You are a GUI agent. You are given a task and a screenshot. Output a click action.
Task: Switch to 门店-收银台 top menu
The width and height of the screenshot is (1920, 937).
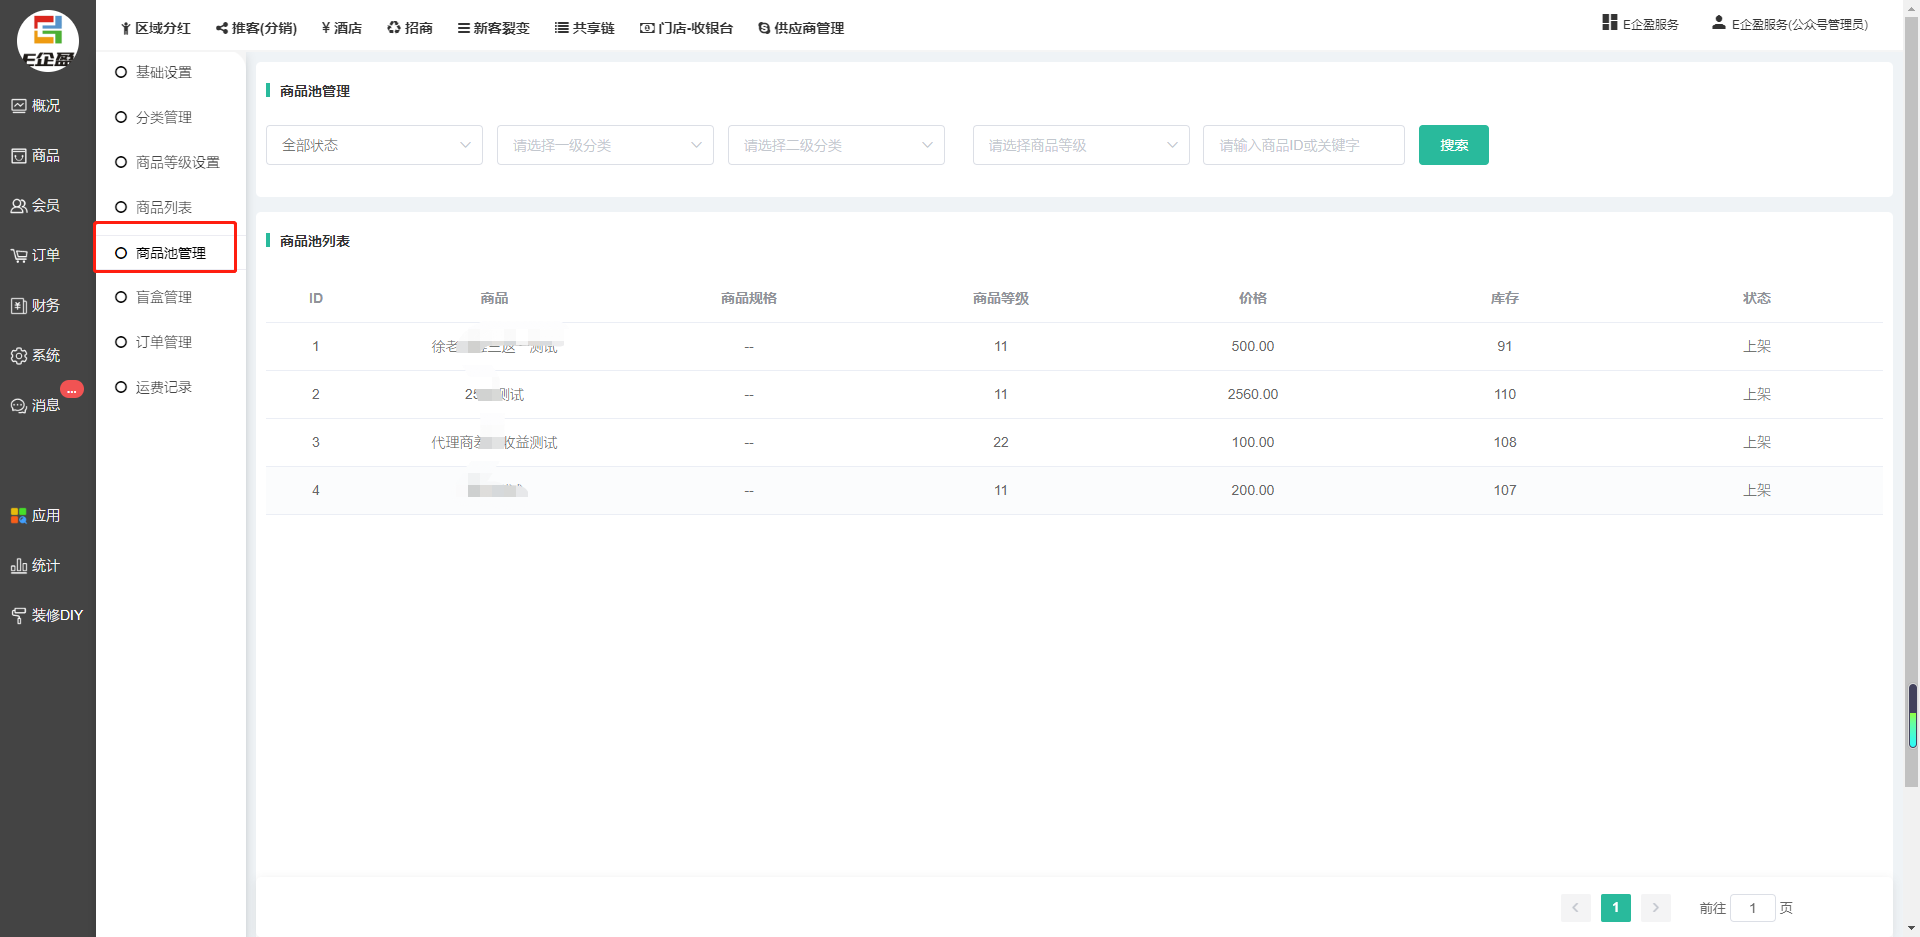click(687, 28)
